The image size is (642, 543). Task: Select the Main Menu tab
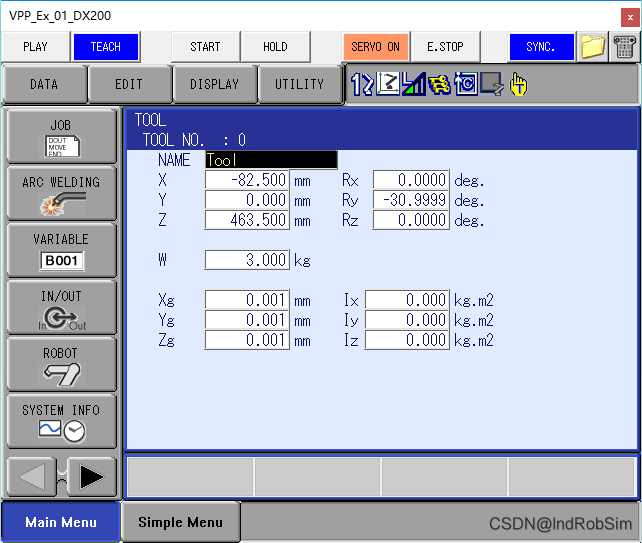[x=61, y=522]
